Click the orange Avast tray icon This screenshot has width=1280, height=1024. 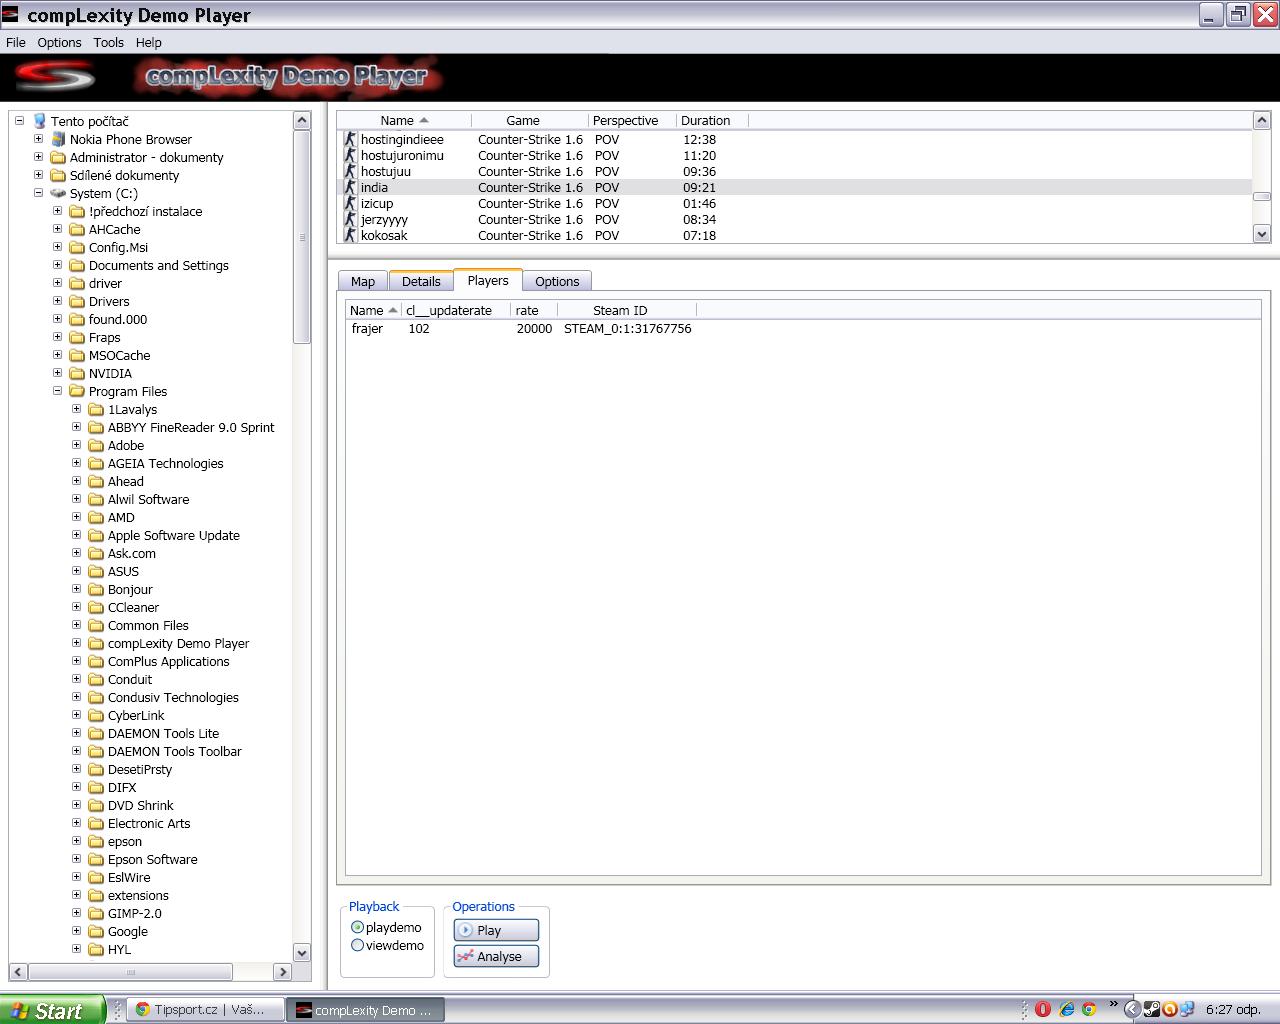tap(1169, 1010)
